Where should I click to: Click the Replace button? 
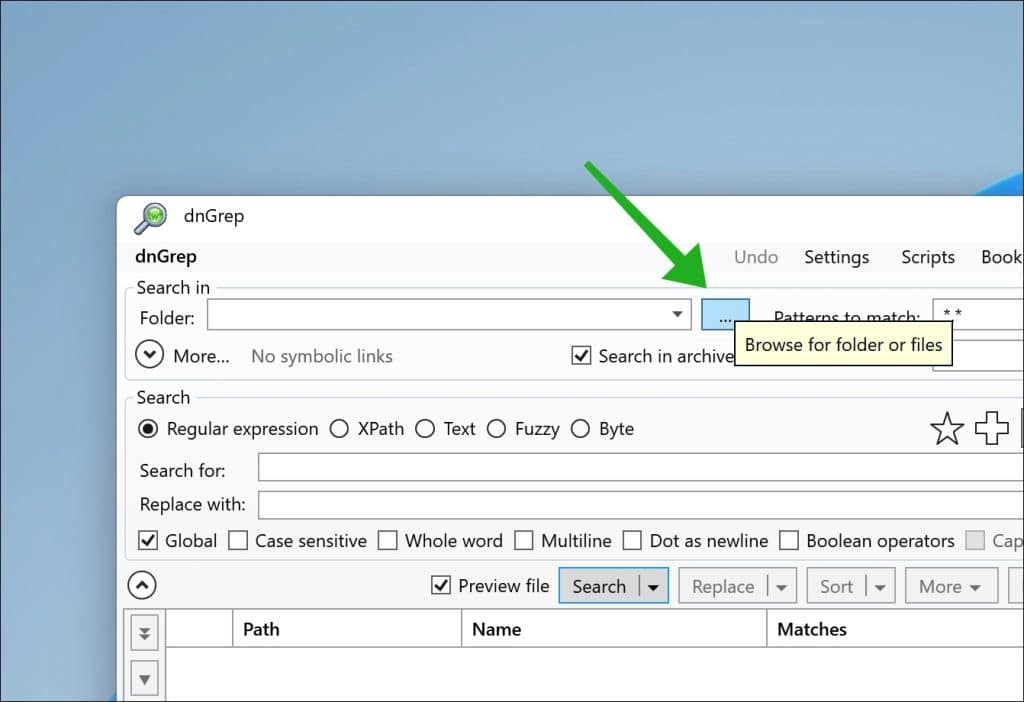723,586
